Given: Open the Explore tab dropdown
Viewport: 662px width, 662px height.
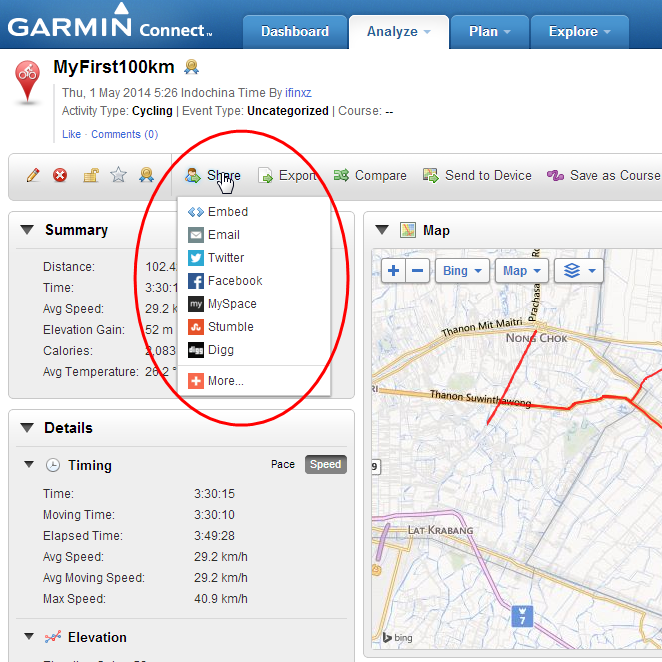Looking at the screenshot, I should (x=580, y=32).
